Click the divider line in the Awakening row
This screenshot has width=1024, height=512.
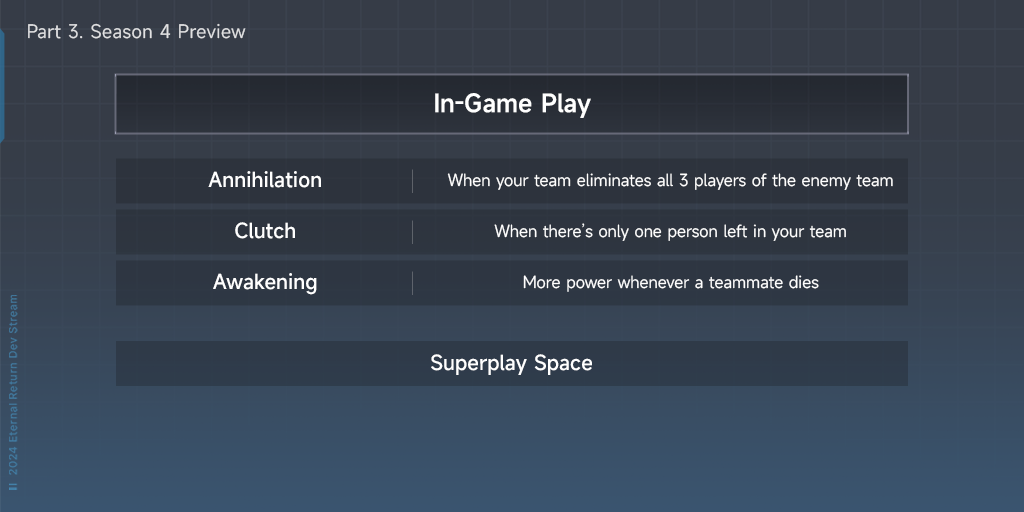412,283
